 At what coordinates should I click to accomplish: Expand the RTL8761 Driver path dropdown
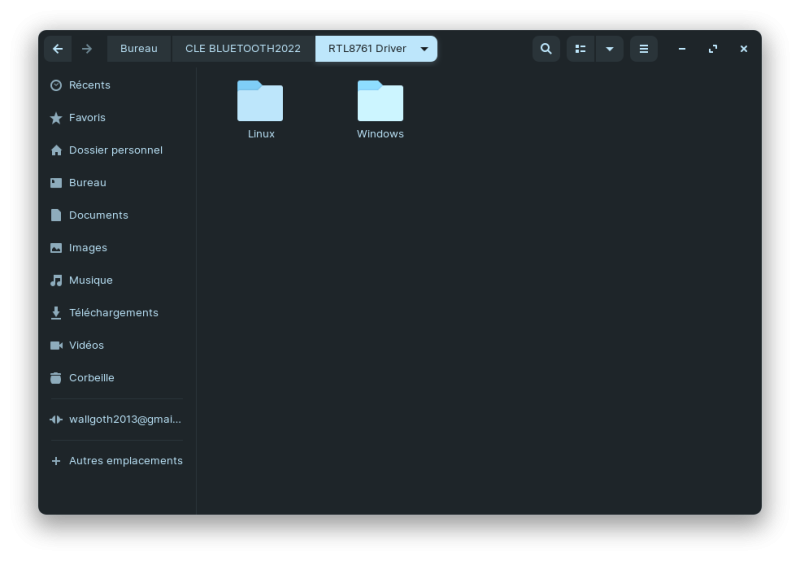click(424, 49)
